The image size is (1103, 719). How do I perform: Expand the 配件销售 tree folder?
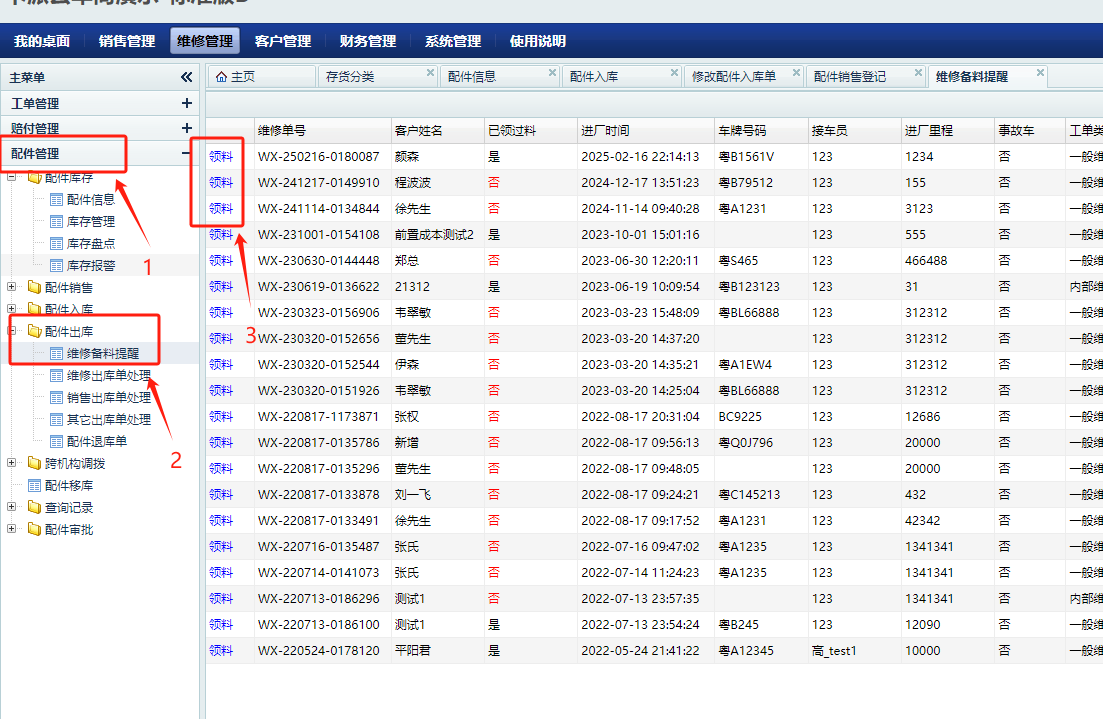[x=12, y=287]
